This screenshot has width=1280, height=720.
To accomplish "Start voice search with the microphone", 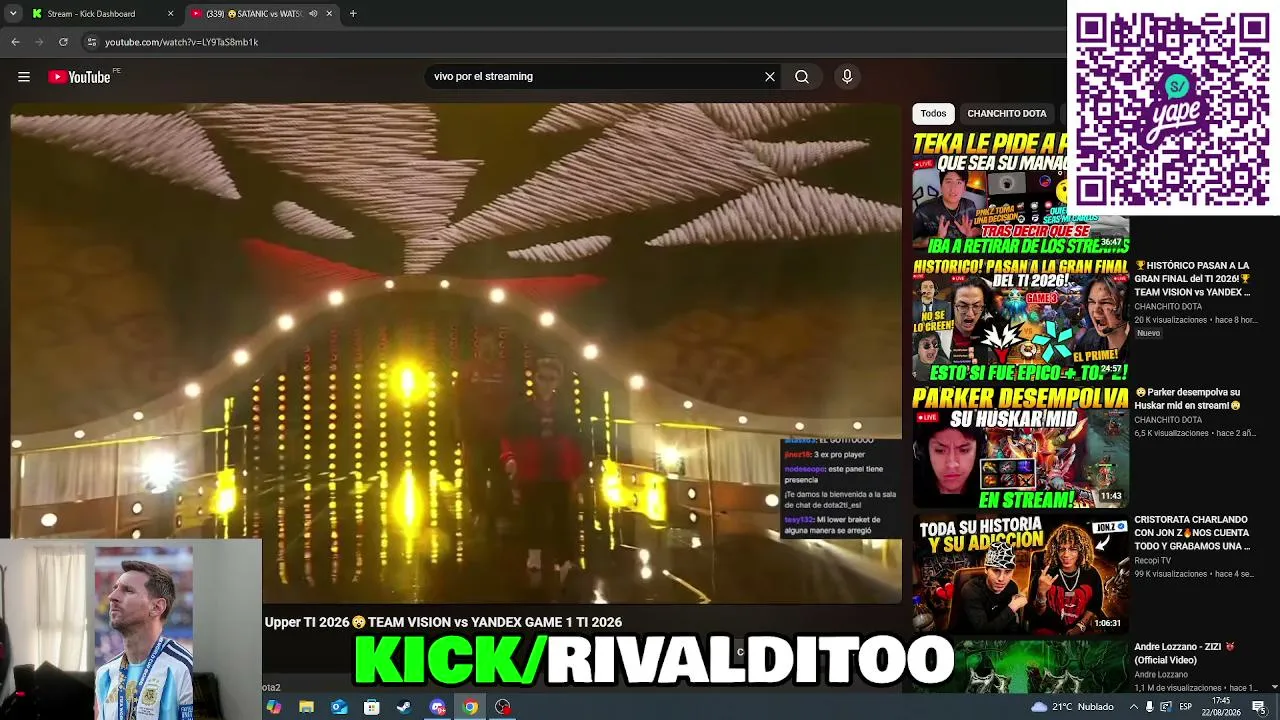I will (847, 76).
